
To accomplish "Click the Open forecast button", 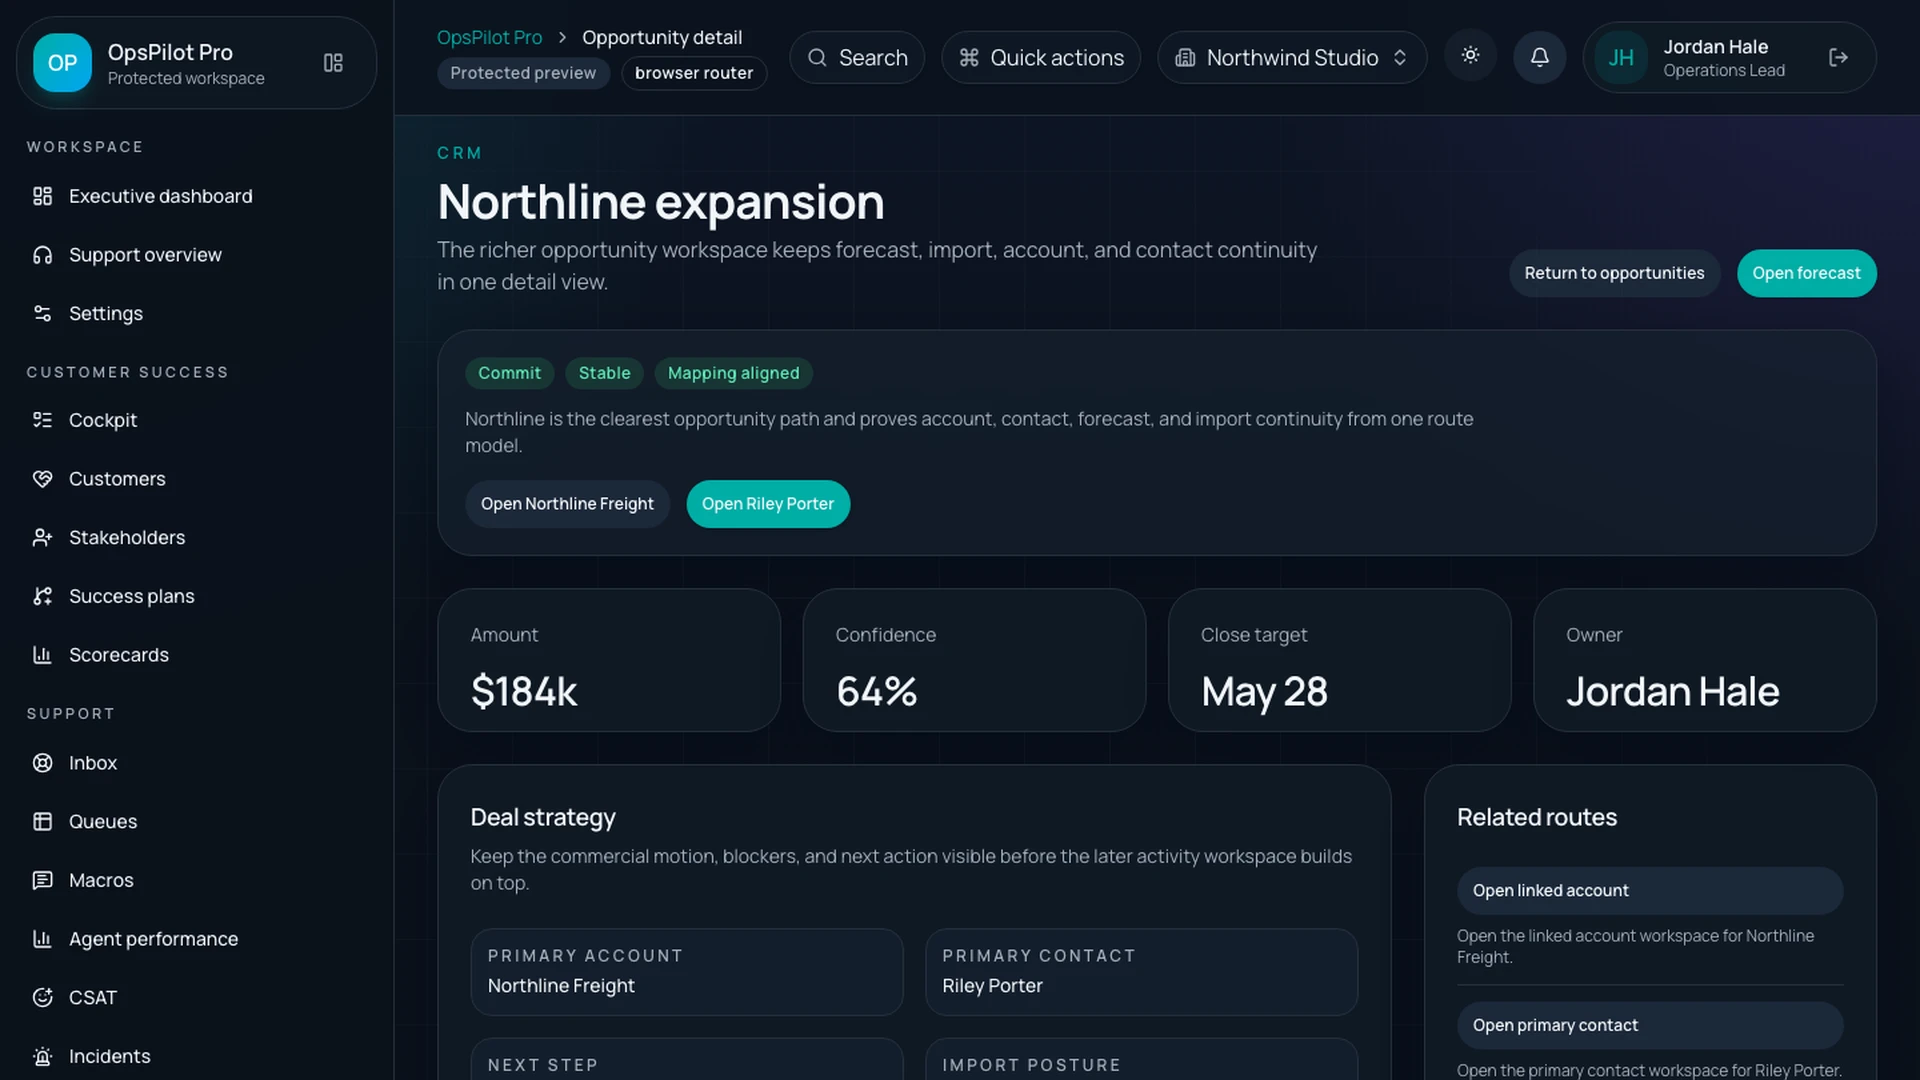I will pyautogui.click(x=1806, y=273).
